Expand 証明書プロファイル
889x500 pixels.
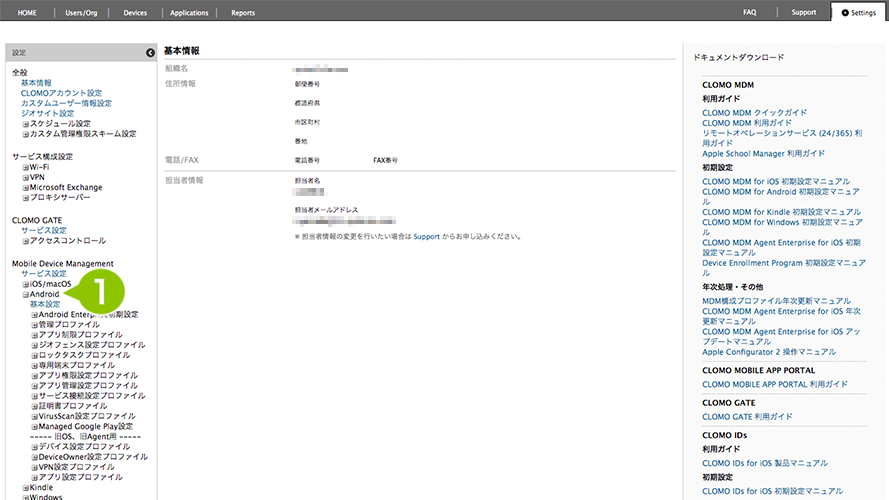pyautogui.click(x=35, y=406)
